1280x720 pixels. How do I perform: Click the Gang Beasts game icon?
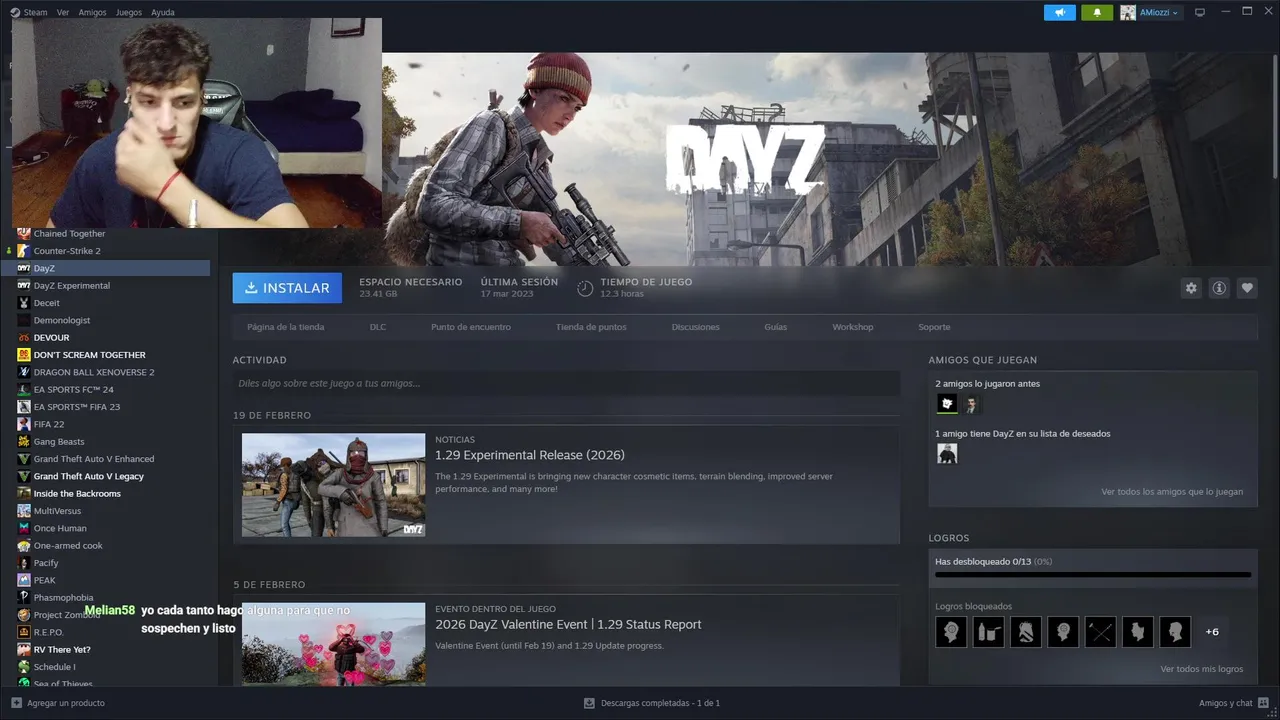(x=24, y=442)
